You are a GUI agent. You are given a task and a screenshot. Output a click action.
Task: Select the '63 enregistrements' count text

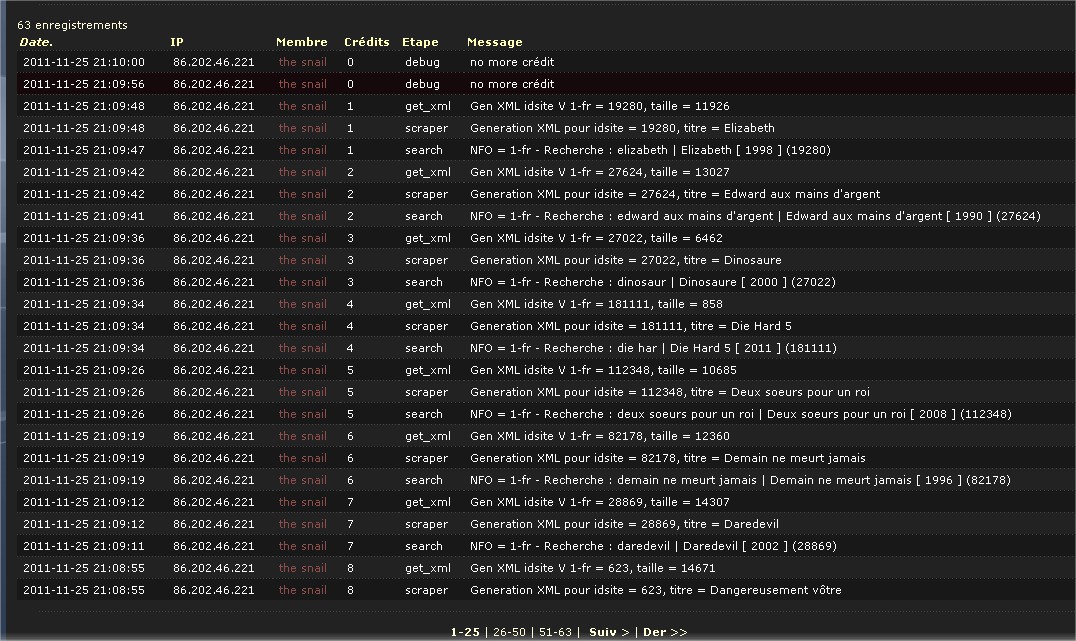[72, 25]
